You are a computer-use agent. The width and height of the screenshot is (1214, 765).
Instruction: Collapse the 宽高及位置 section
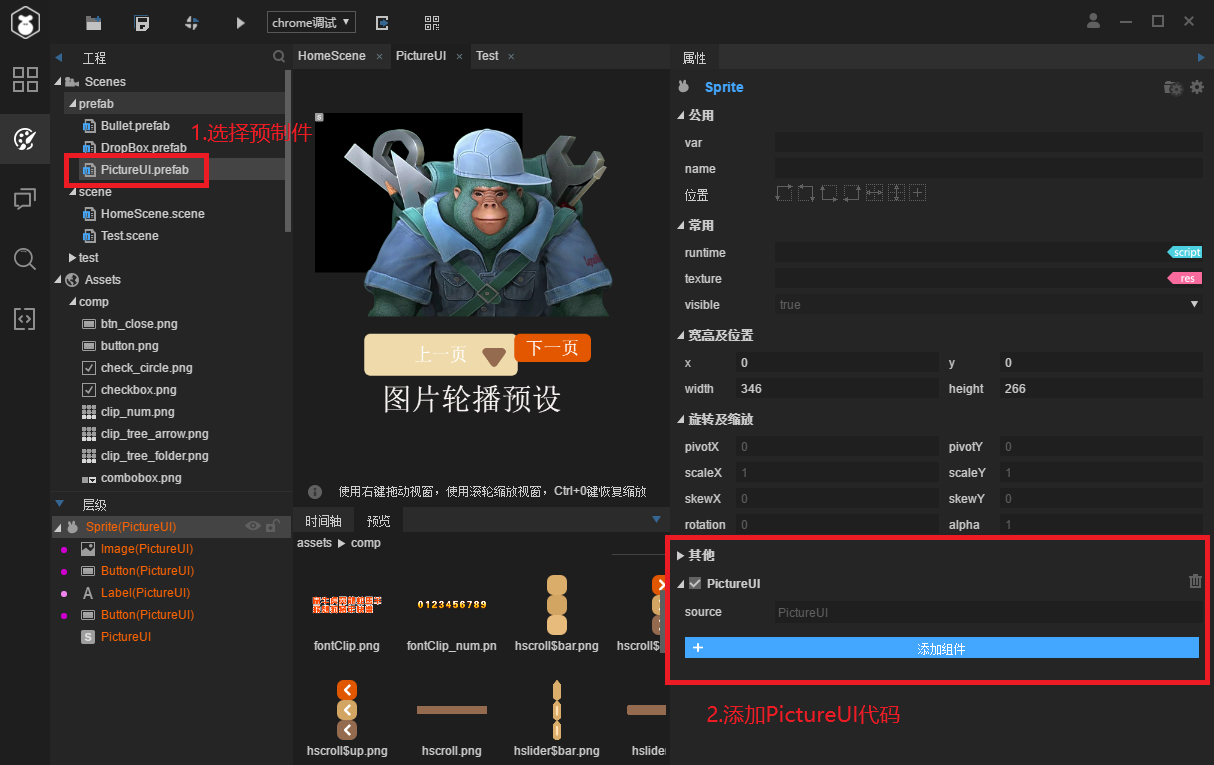pos(681,335)
